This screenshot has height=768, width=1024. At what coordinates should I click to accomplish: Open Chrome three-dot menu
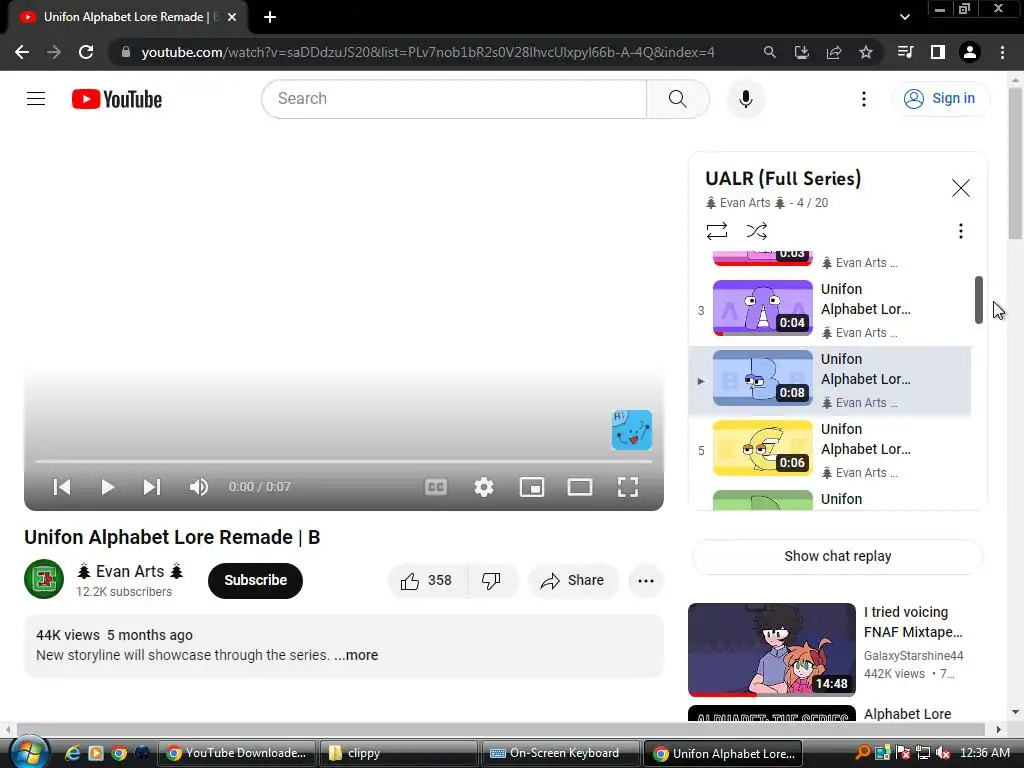[x=1002, y=52]
